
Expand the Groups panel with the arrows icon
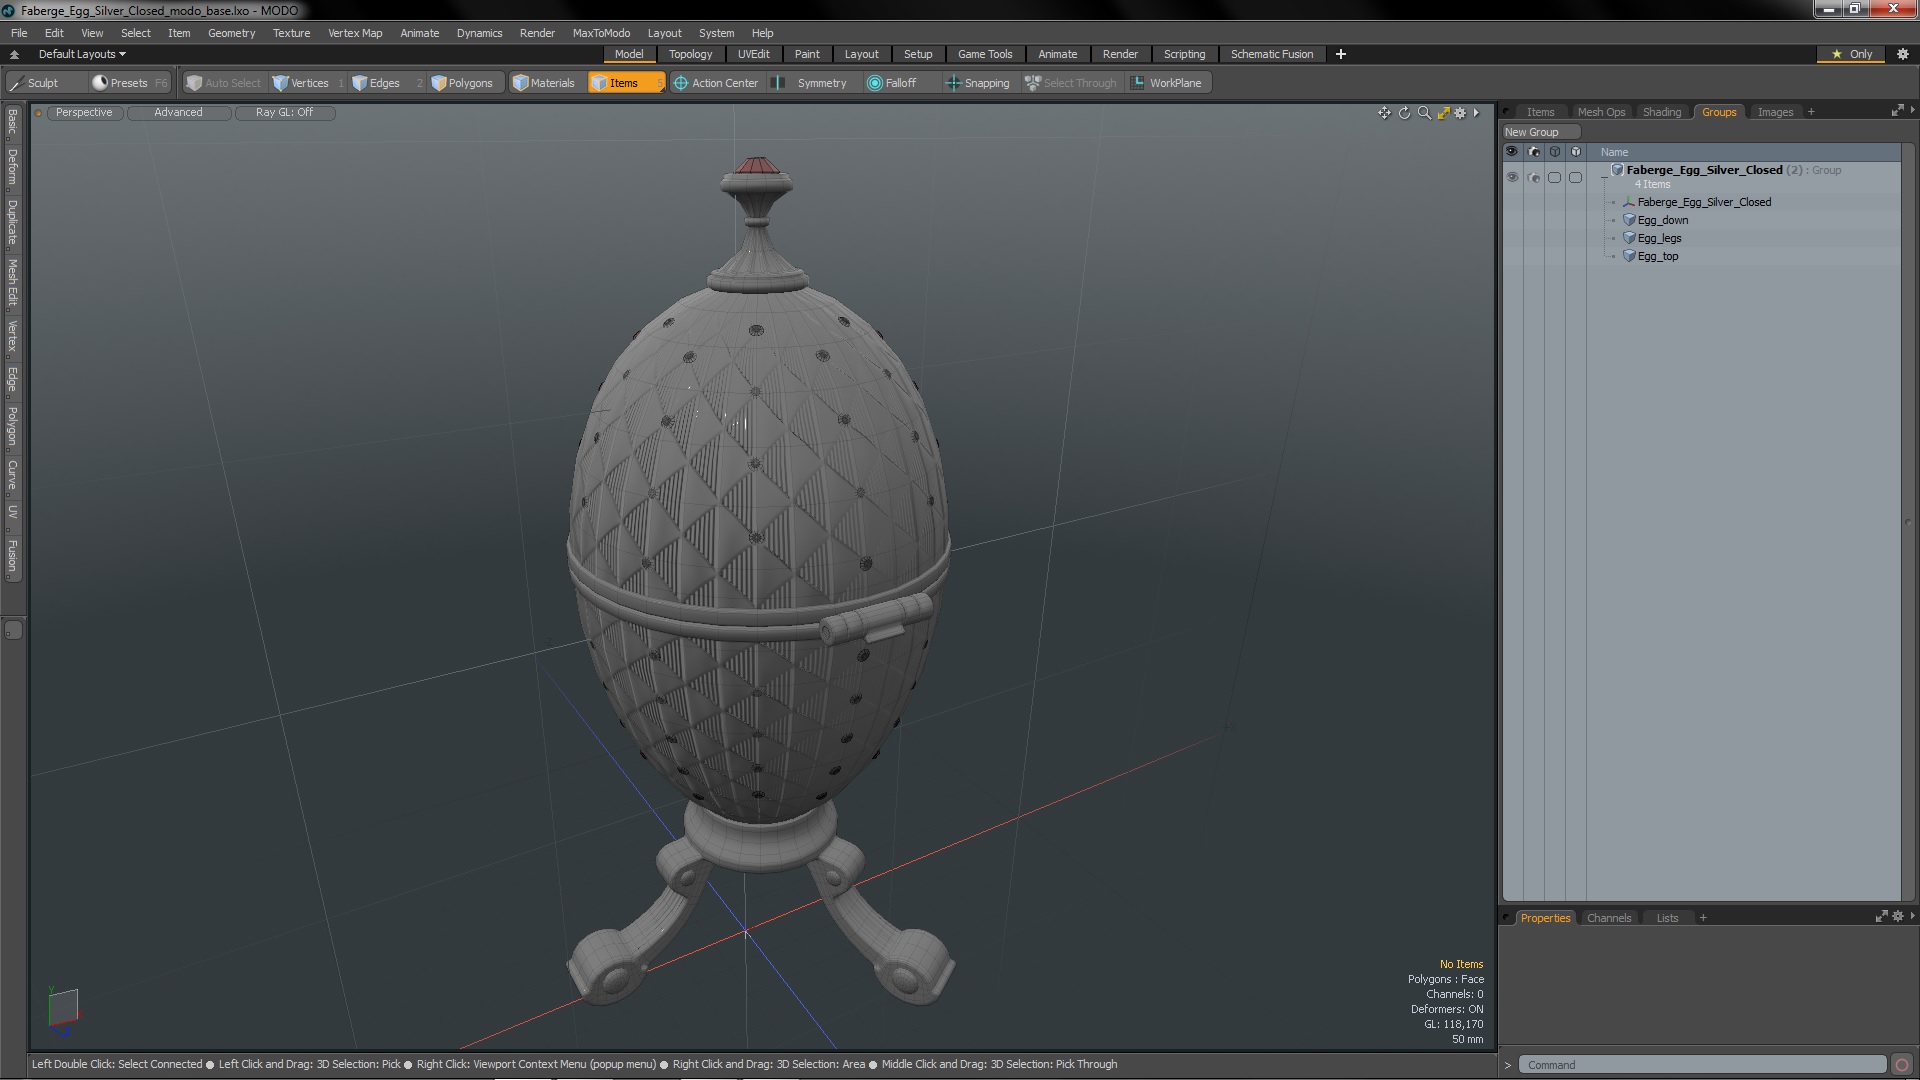pos(1897,111)
